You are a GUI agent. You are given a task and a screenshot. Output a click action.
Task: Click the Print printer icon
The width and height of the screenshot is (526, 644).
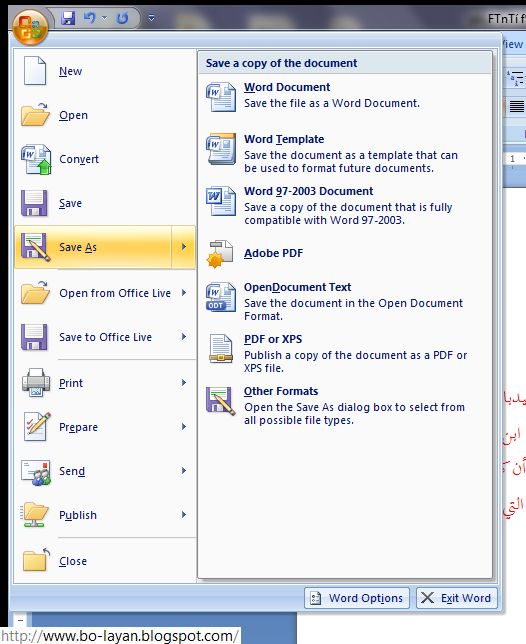click(36, 383)
